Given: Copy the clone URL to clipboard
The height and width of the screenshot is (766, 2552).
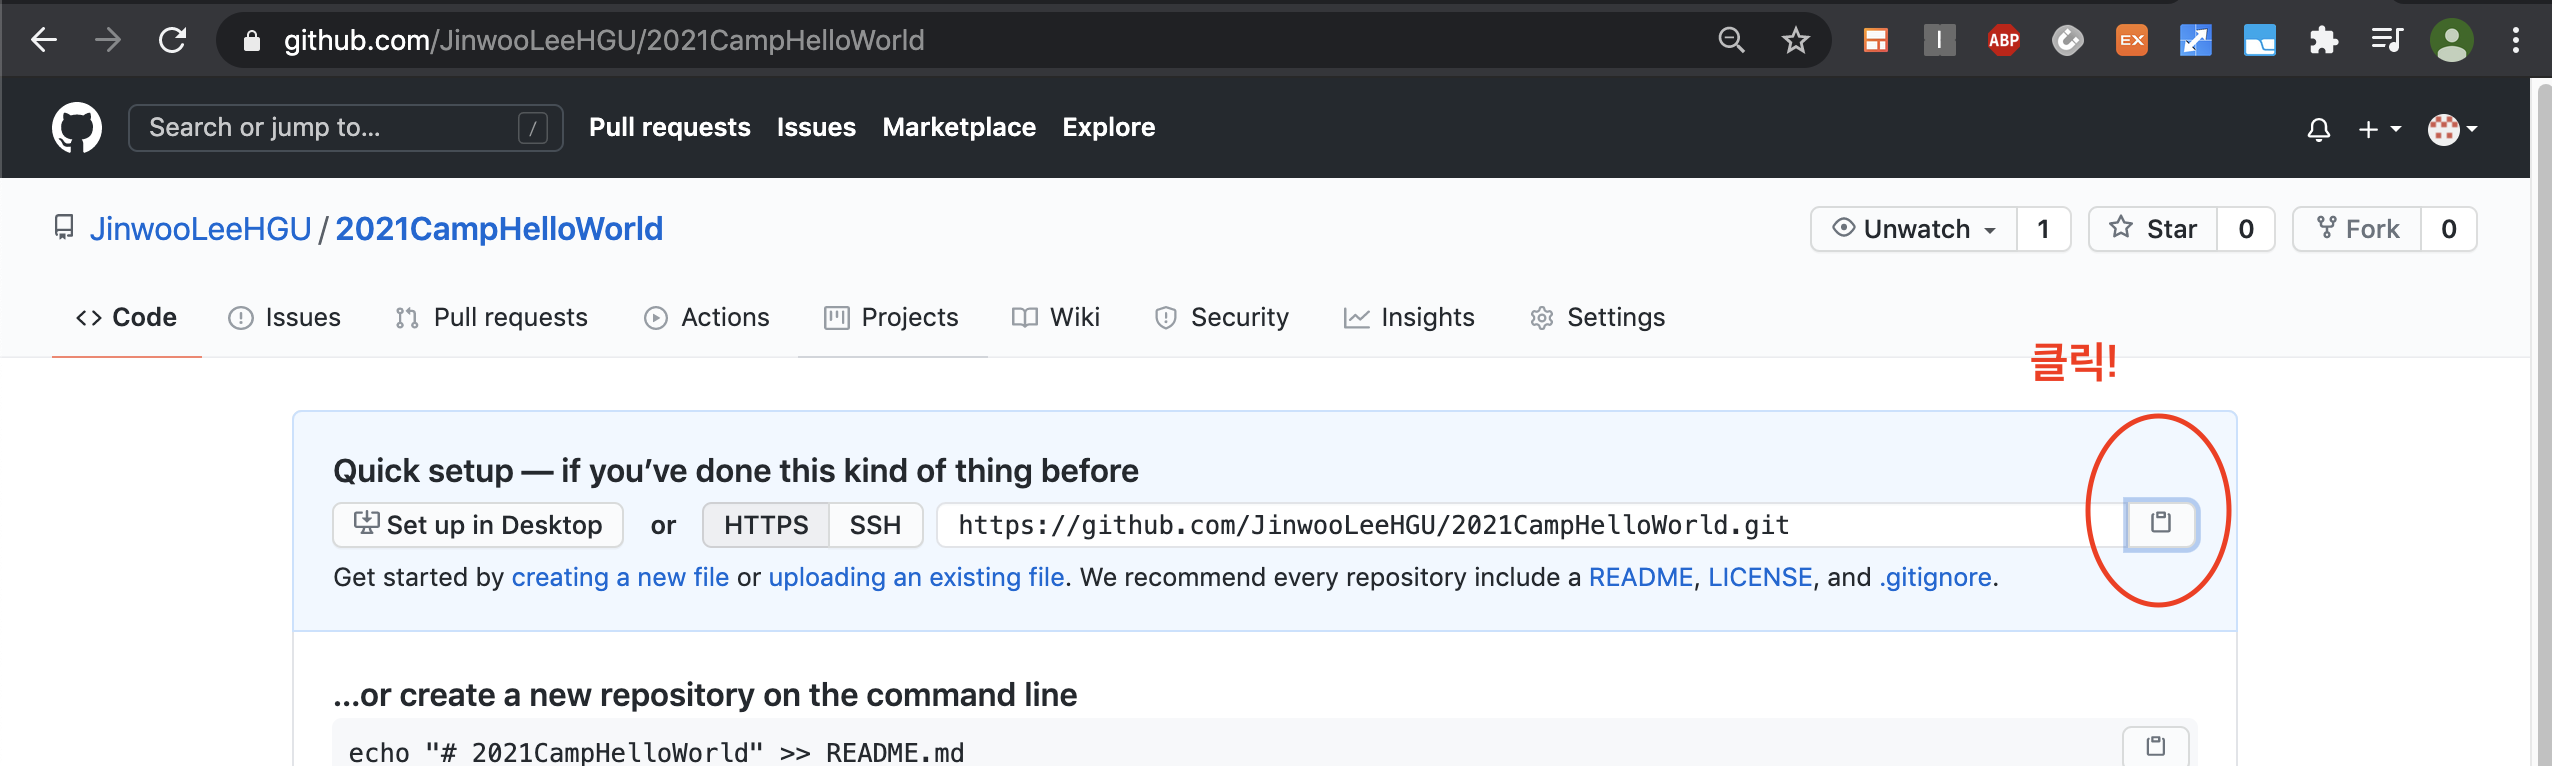Looking at the screenshot, I should [x=2161, y=524].
